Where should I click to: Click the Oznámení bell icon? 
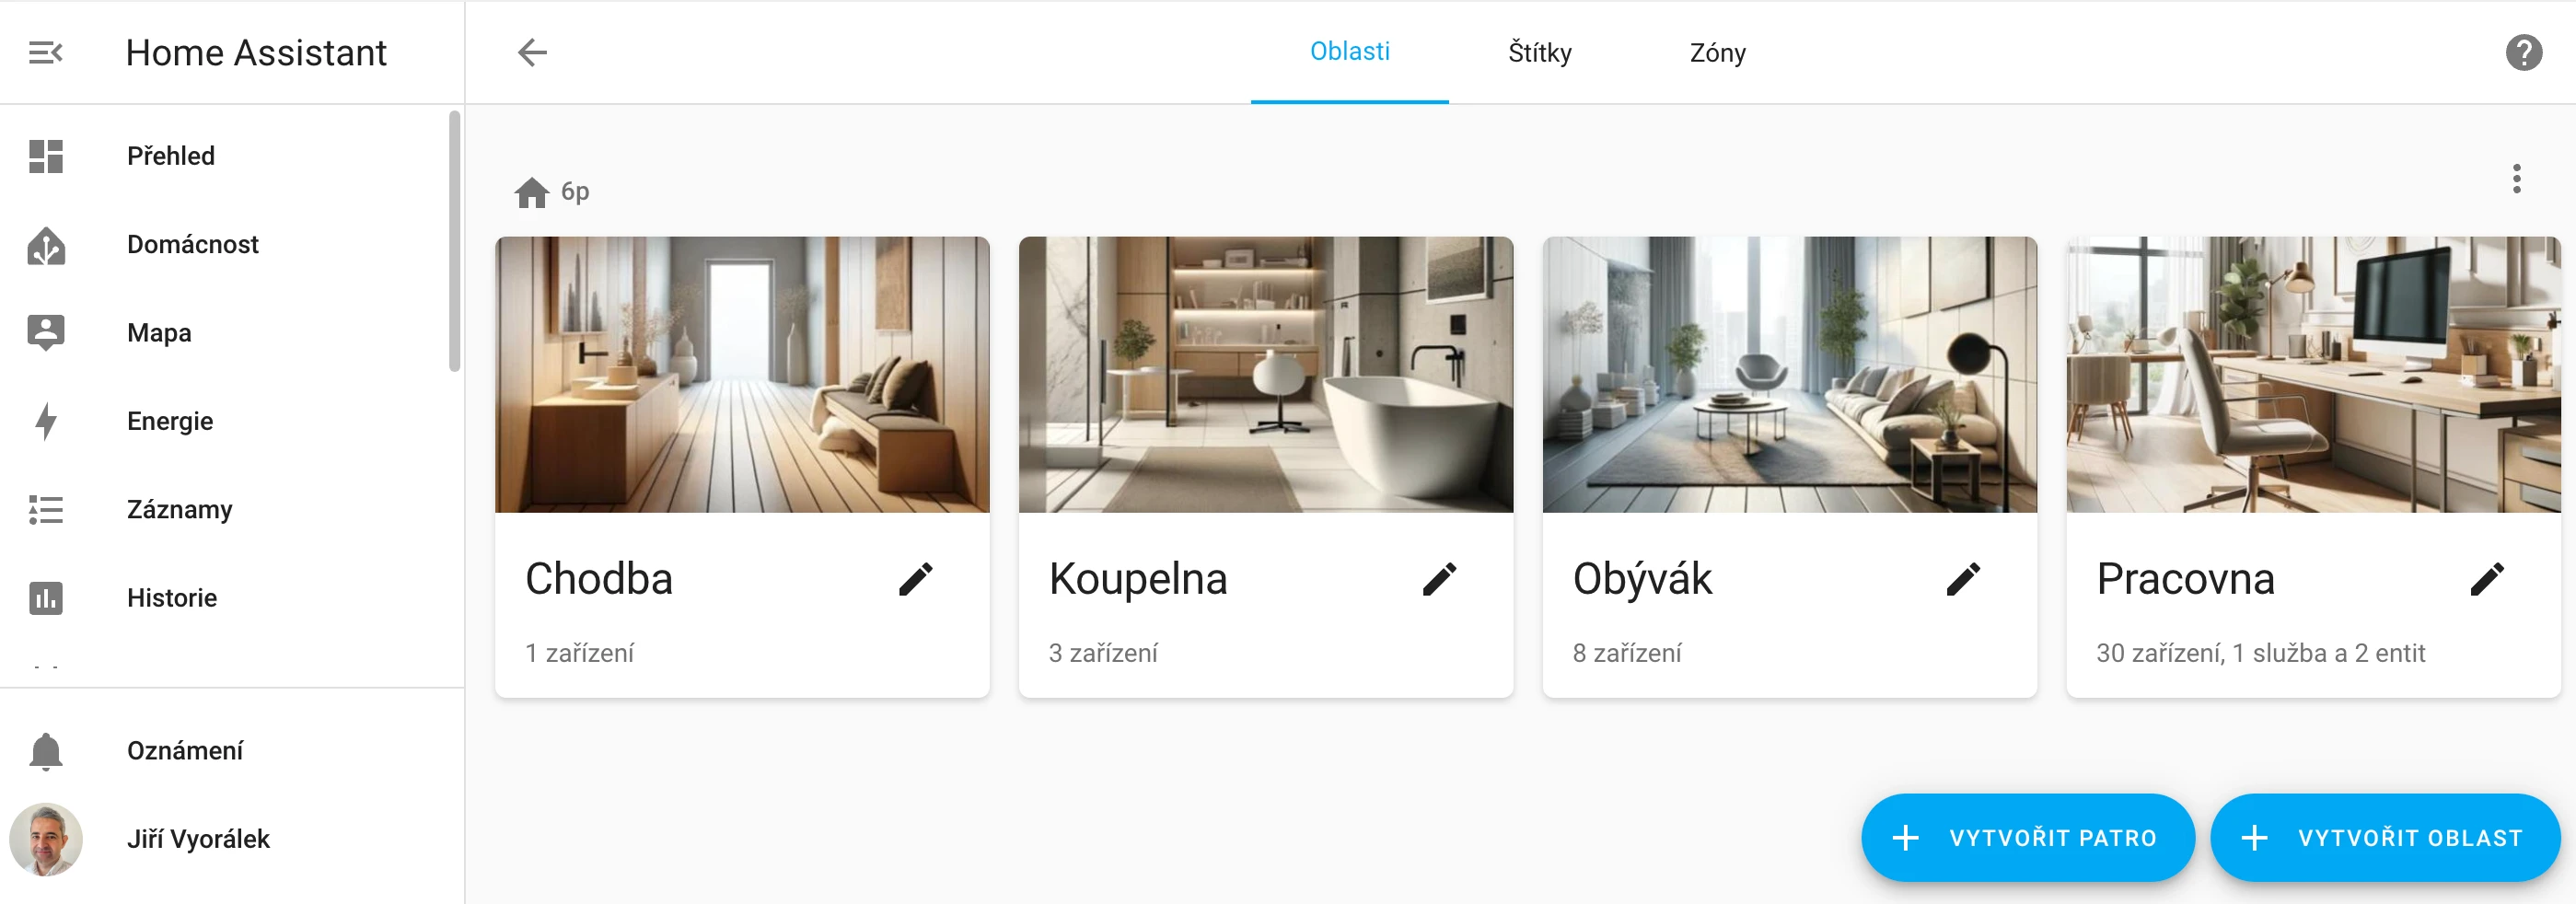(46, 751)
